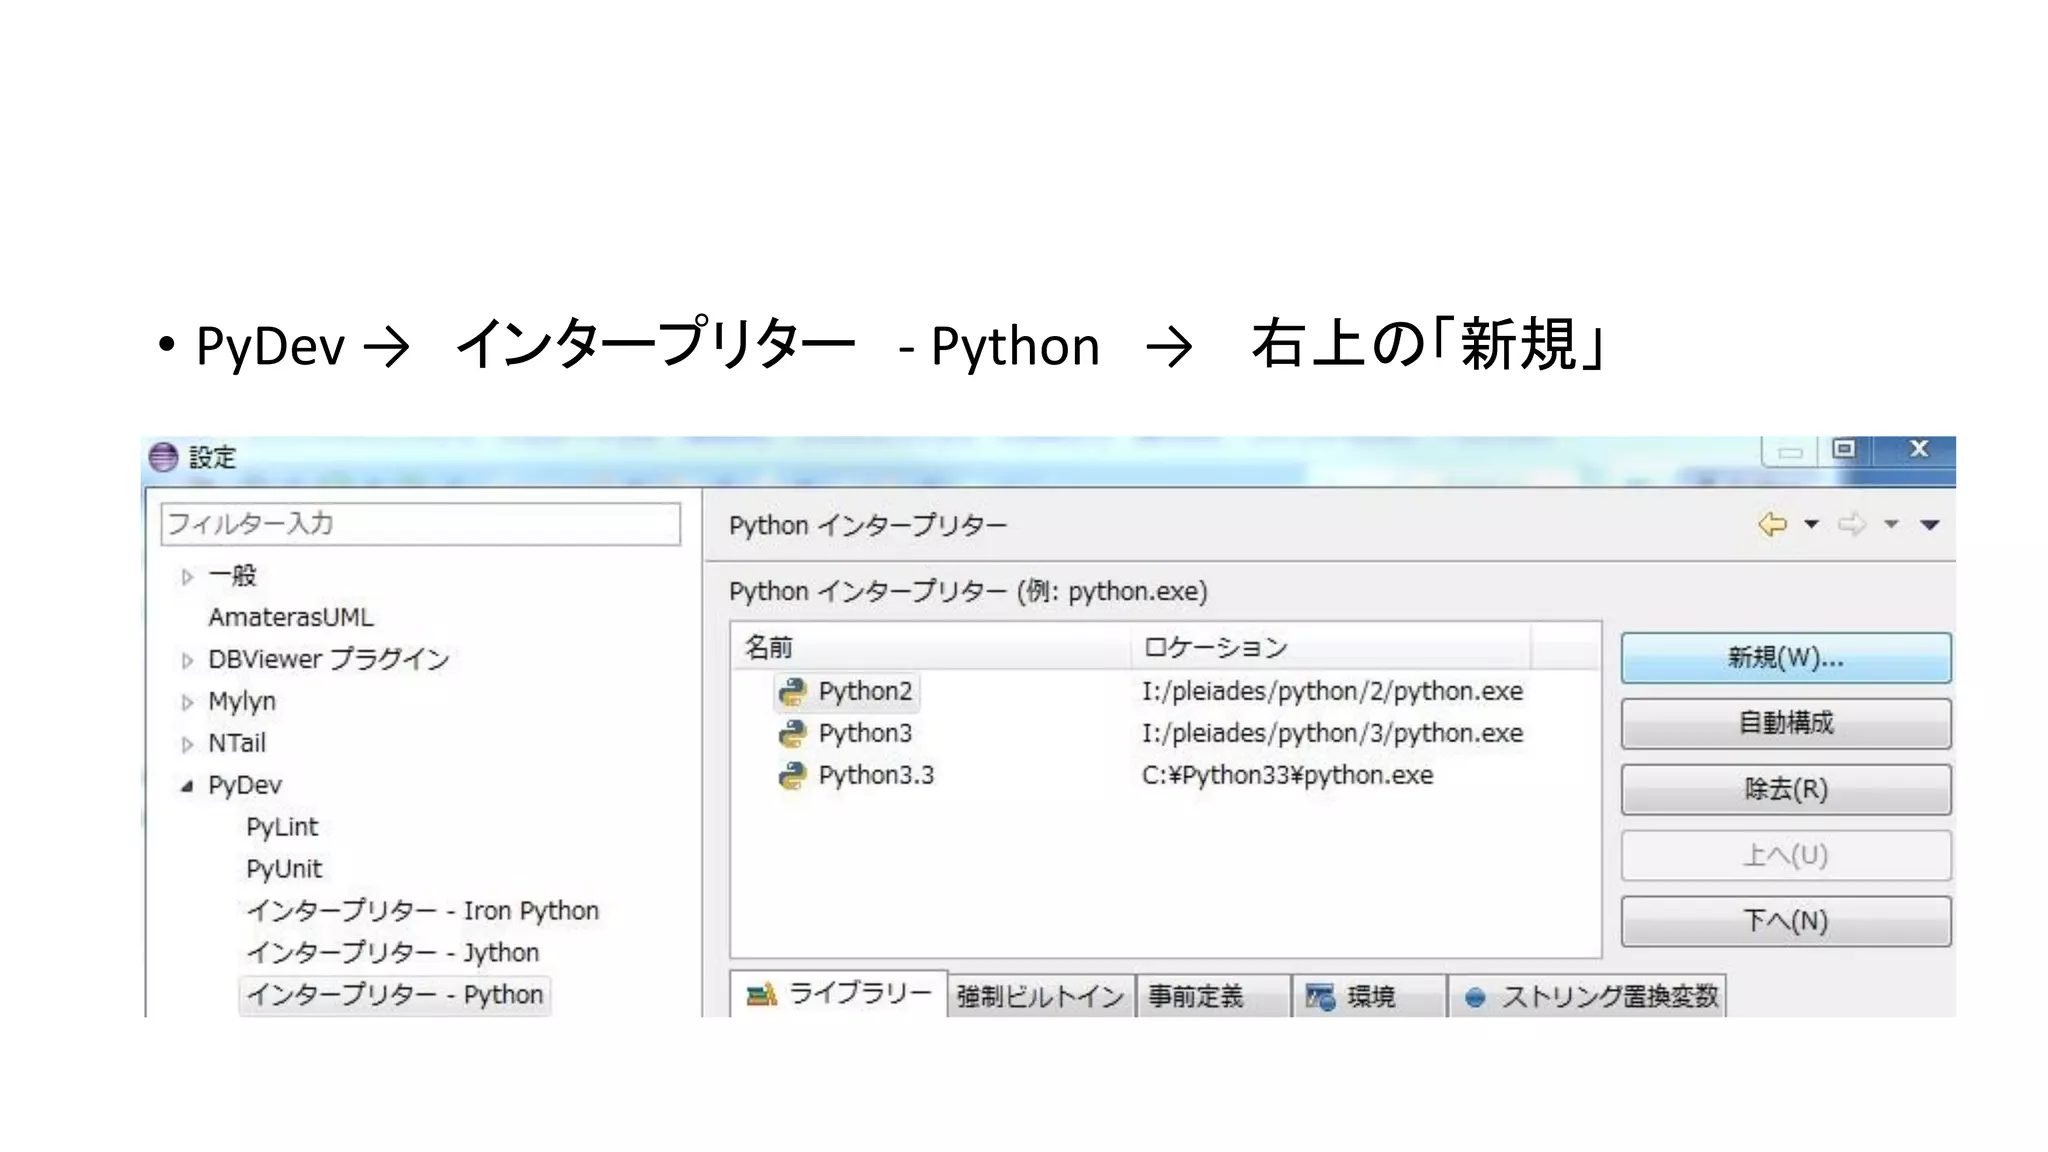Click the Python2 interpreter icon

pos(792,692)
